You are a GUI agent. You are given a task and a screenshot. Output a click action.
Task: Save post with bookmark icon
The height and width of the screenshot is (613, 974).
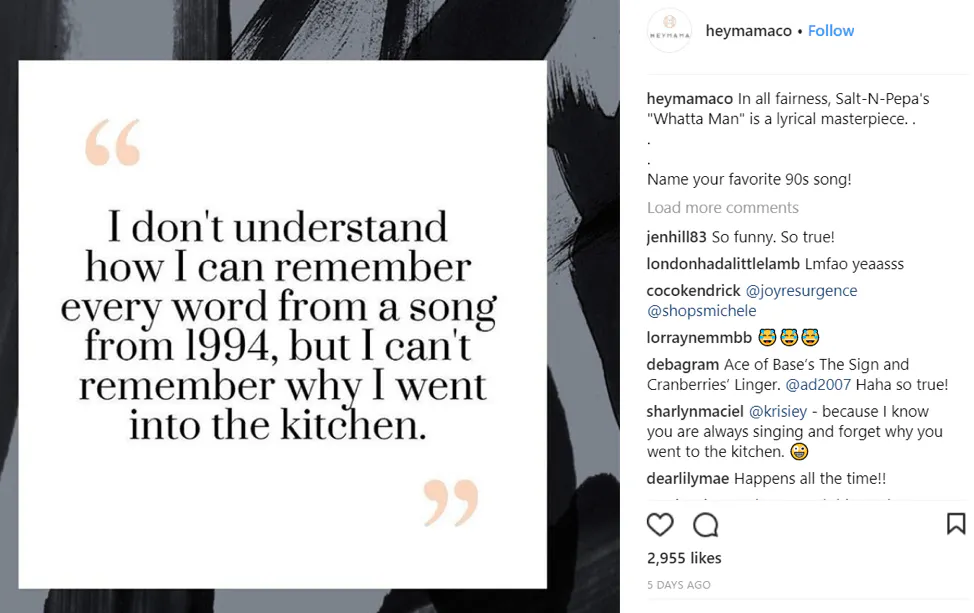pyautogui.click(x=955, y=524)
